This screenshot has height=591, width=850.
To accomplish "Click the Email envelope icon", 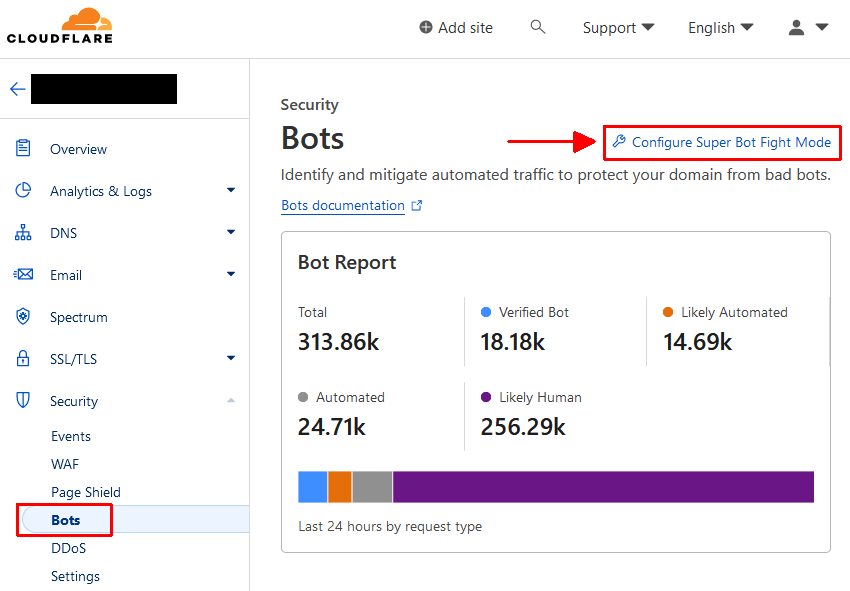I will click(x=23, y=274).
